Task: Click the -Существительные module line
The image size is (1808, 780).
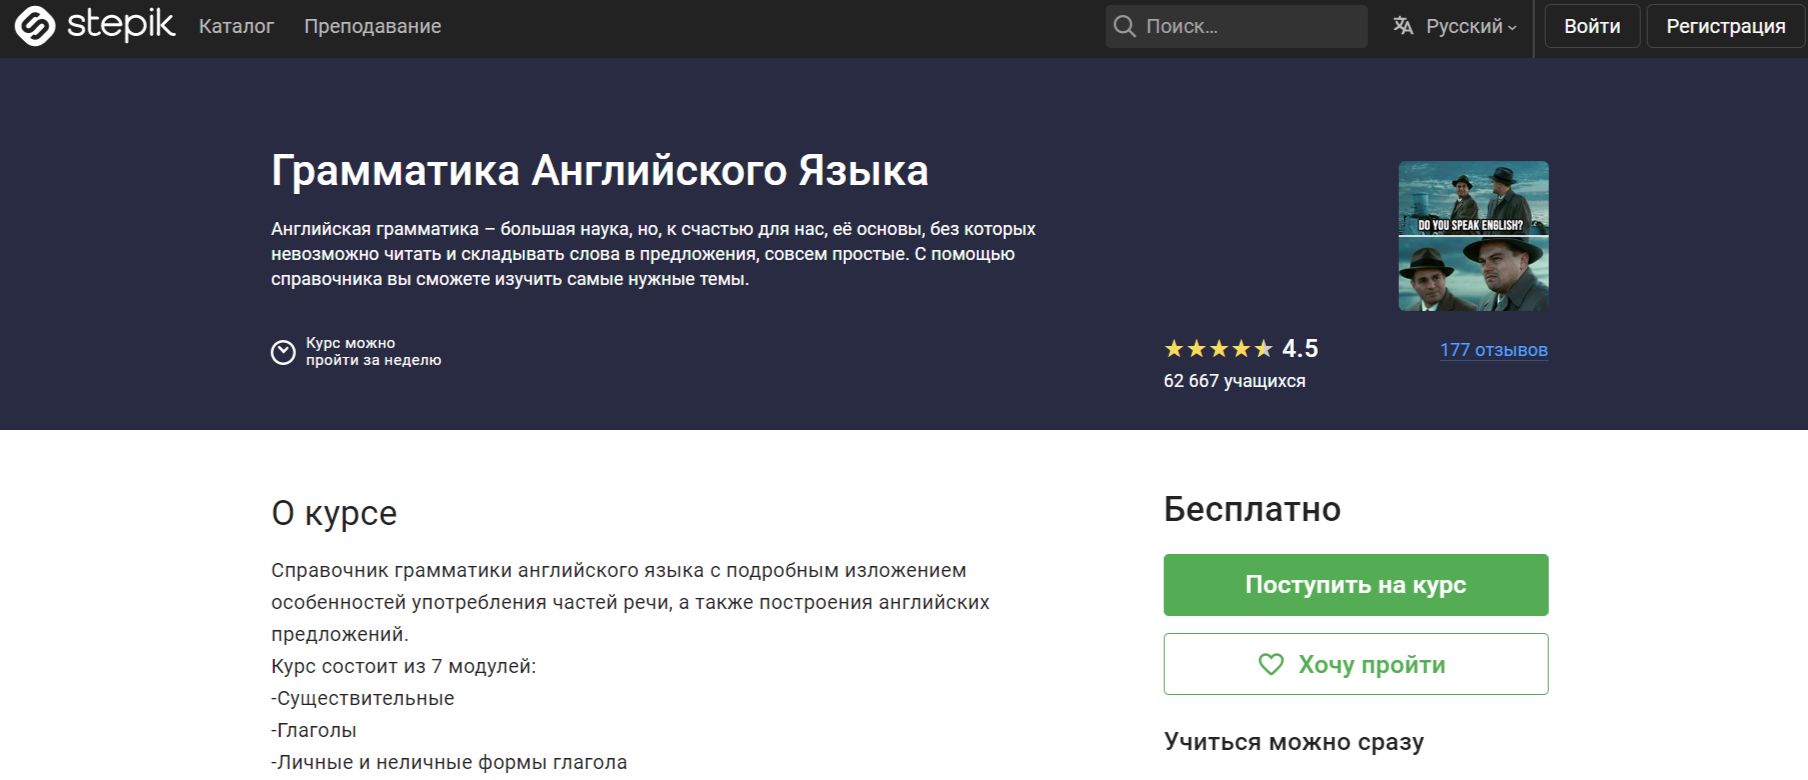Action: (x=362, y=698)
